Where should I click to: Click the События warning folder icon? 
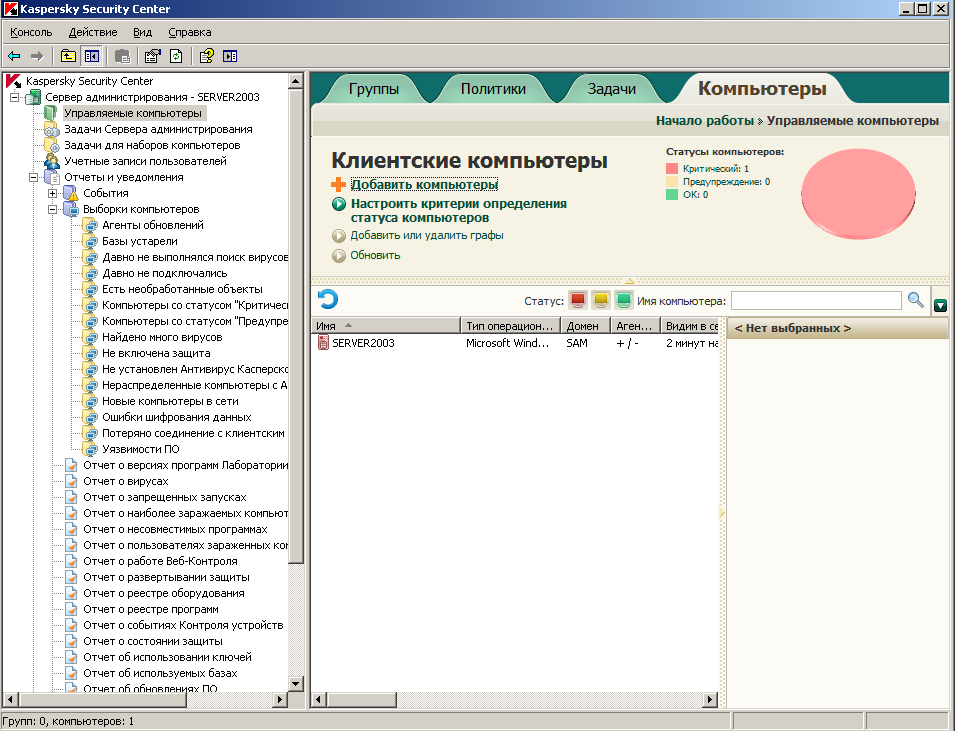[71, 193]
